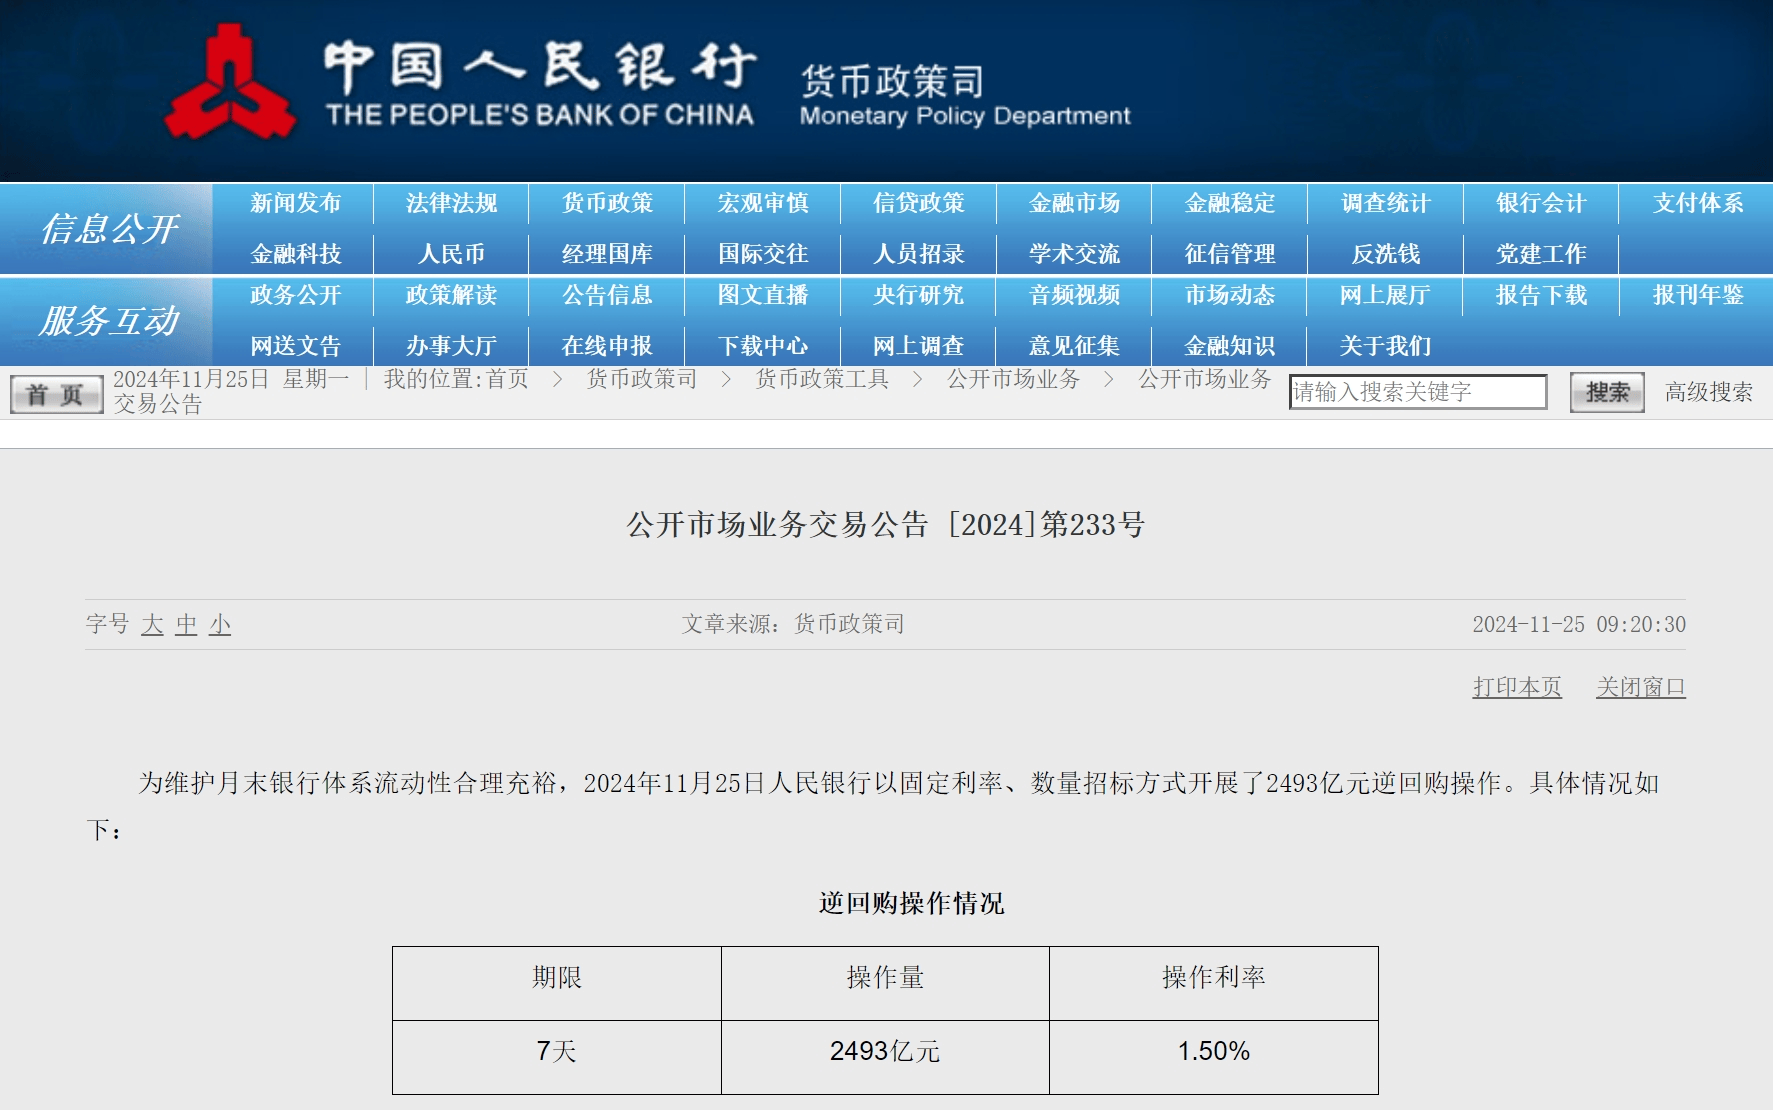Viewport: 1773px width, 1110px height.
Task: Go to 报告下载 page
Action: coord(1542,295)
